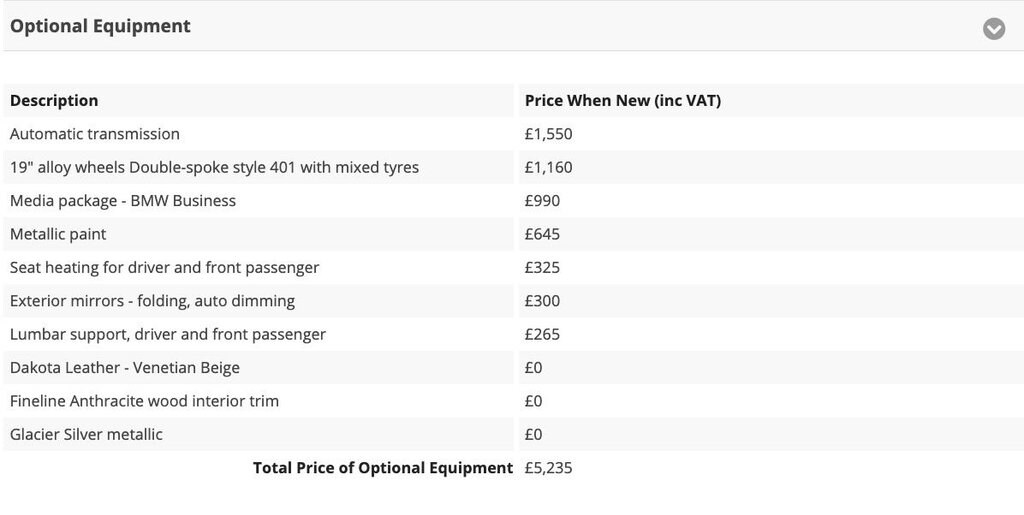Image resolution: width=1024 pixels, height=515 pixels.
Task: Click the Description column header
Action: [x=54, y=100]
